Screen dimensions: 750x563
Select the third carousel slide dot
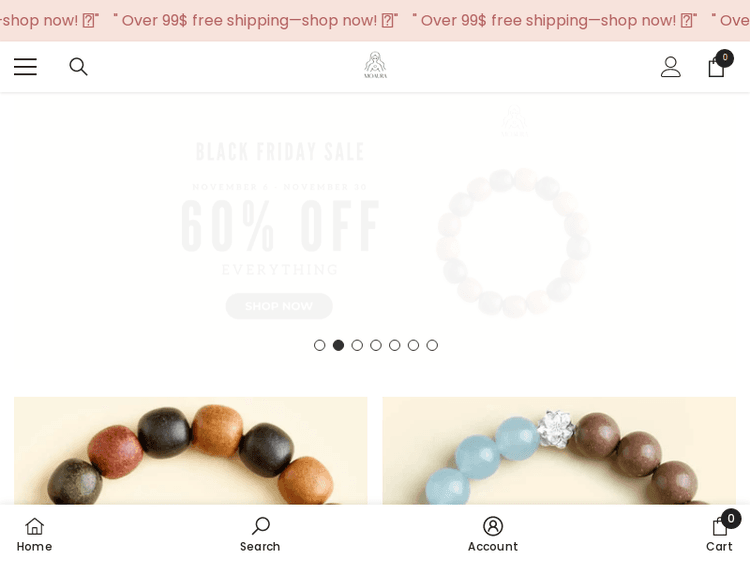(357, 345)
